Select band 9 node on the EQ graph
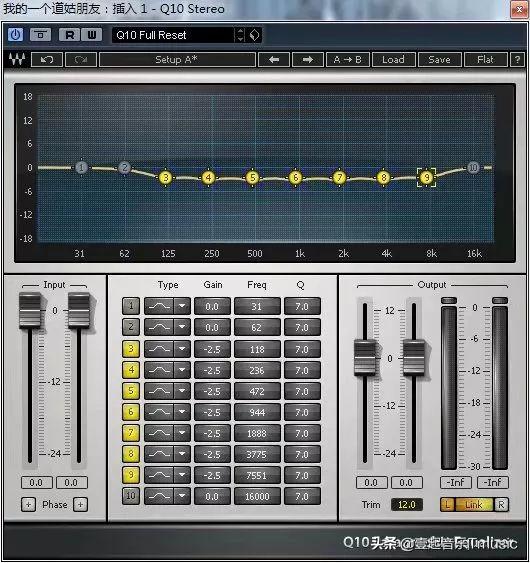Image resolution: width=530 pixels, height=563 pixels. click(x=427, y=177)
